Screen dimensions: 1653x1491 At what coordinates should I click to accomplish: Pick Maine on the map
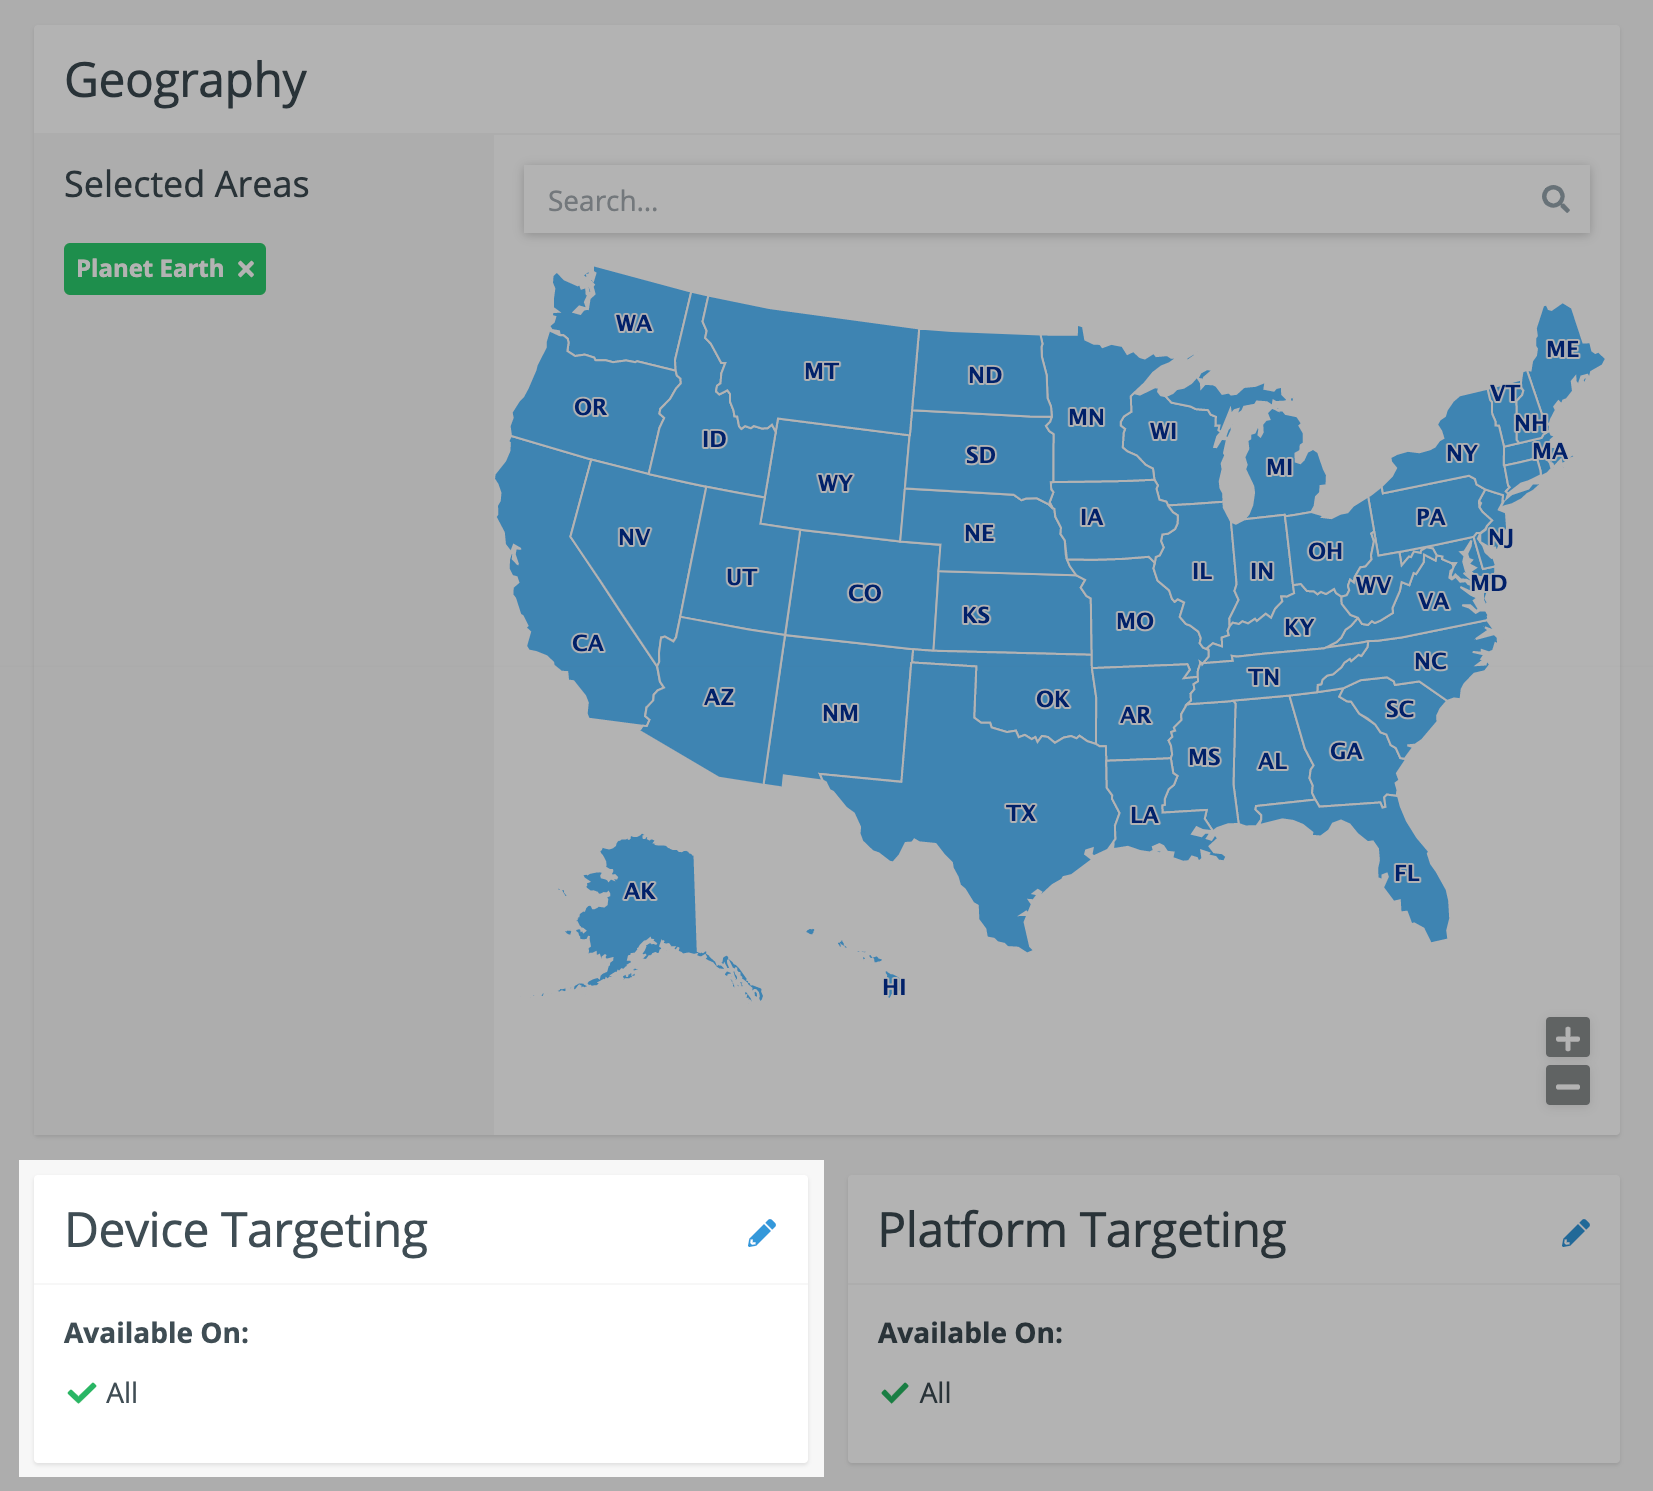(1562, 349)
